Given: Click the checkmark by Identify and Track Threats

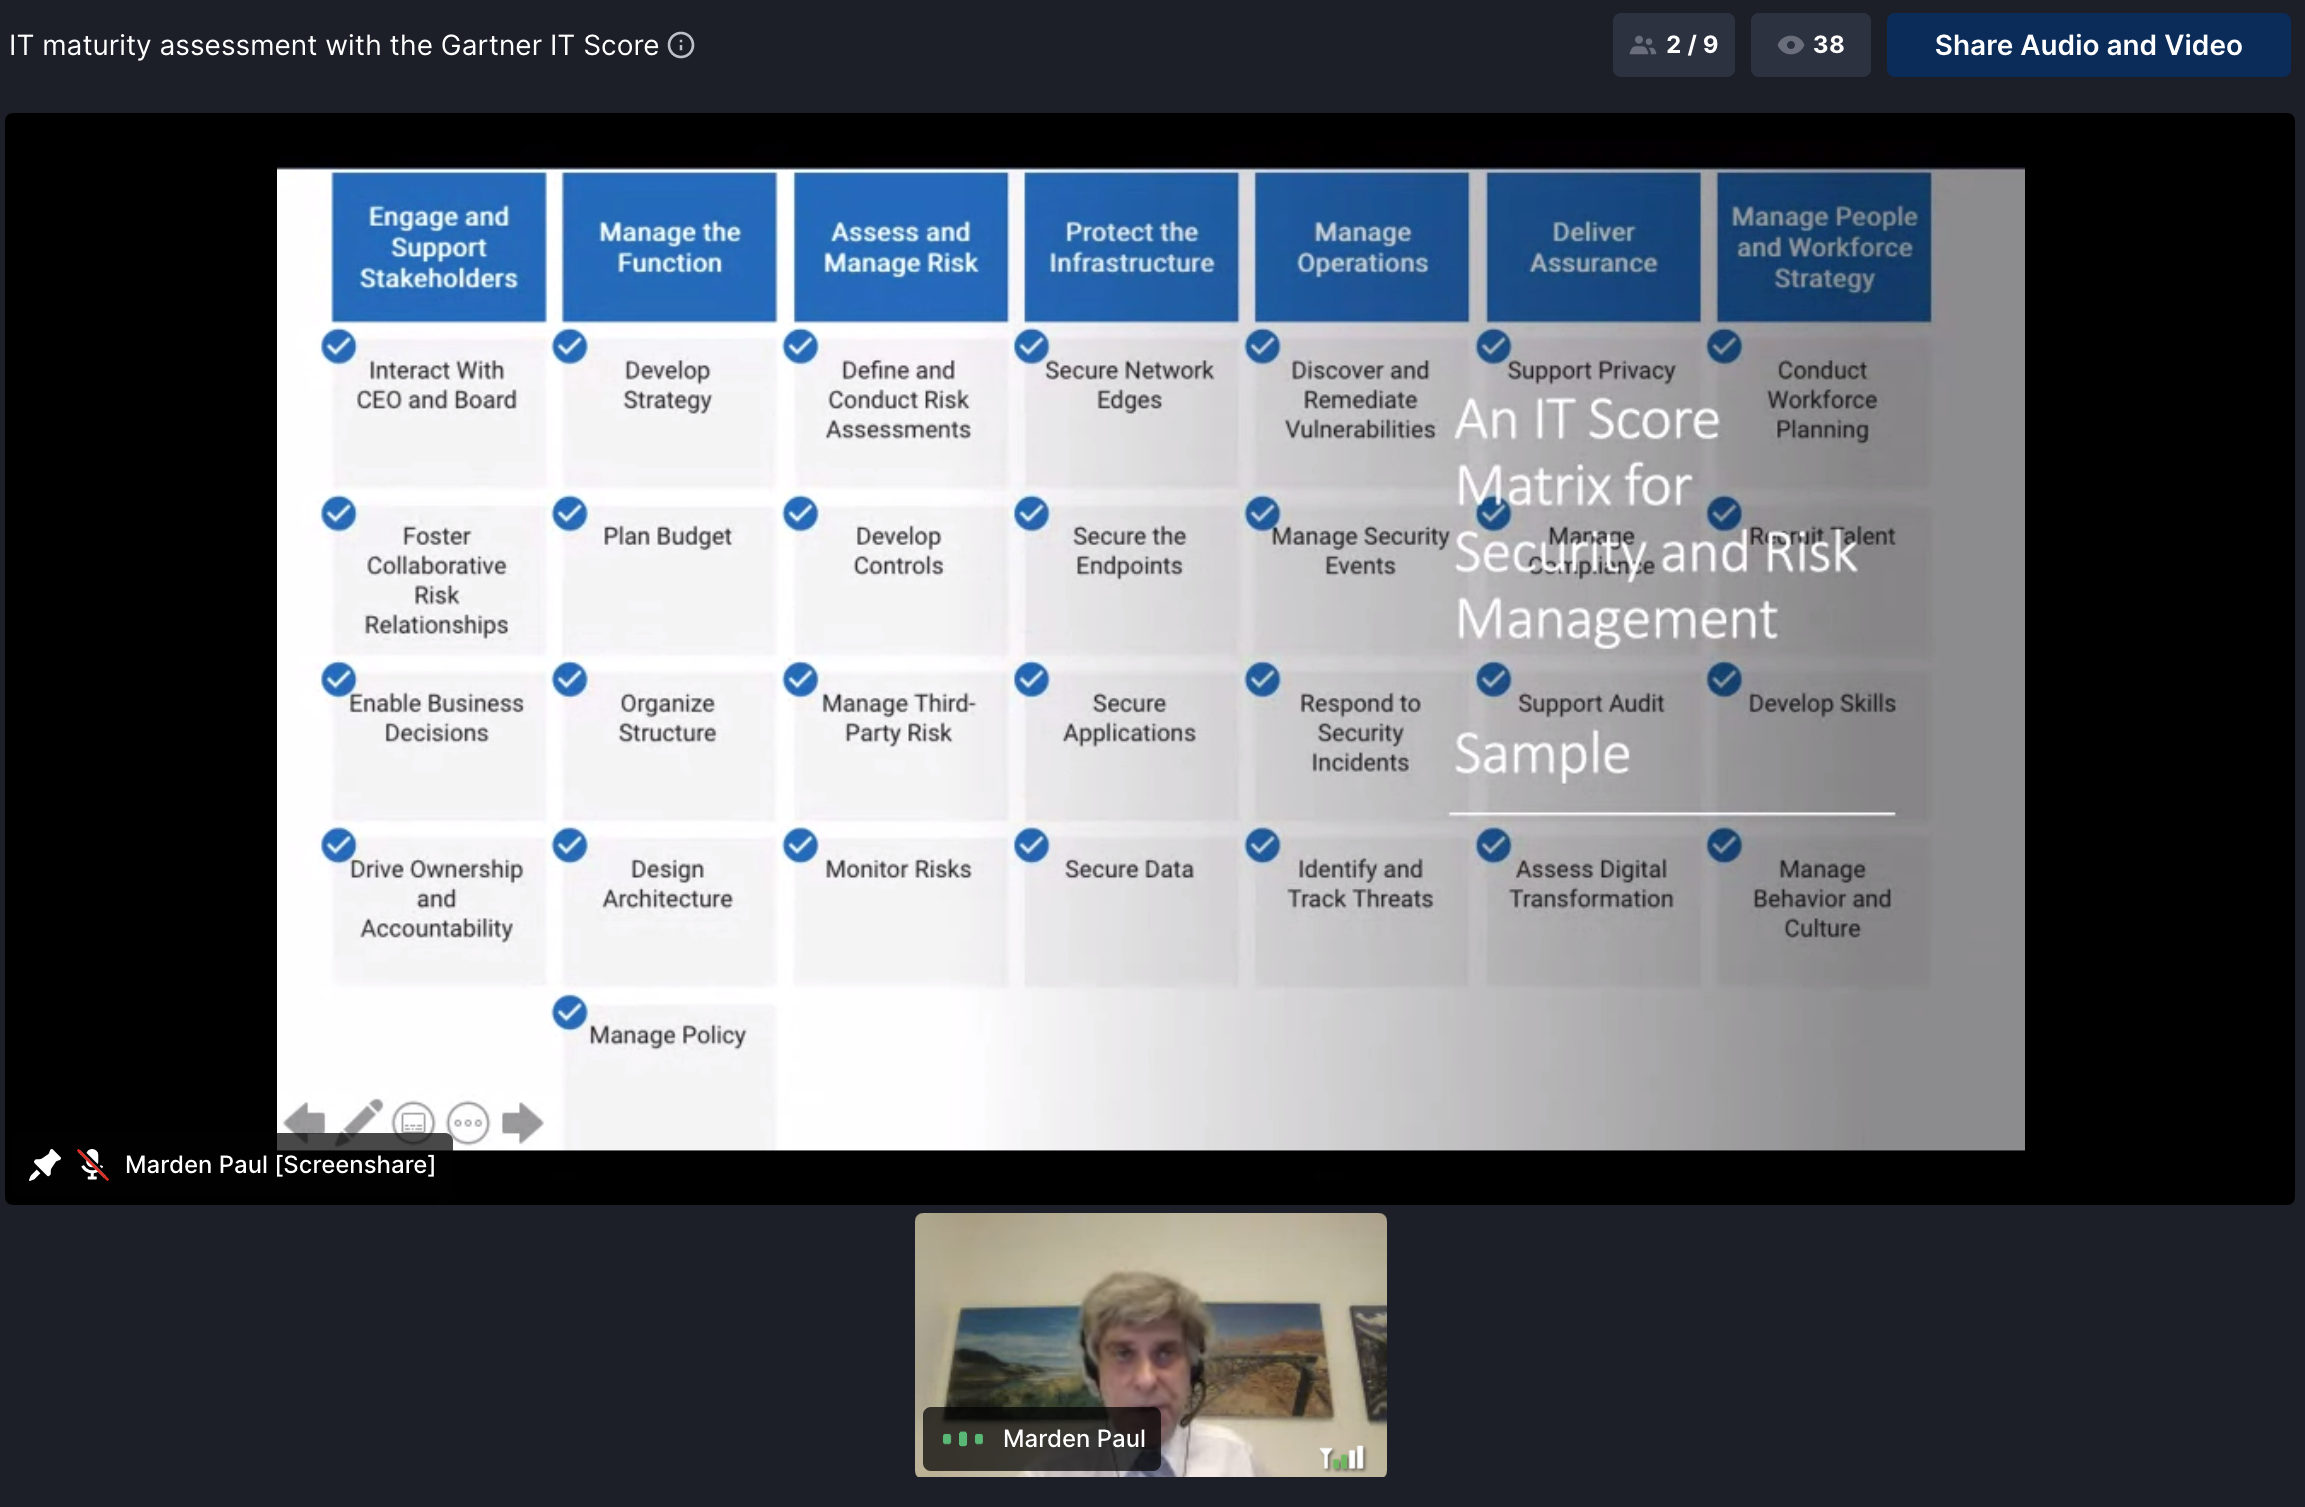Looking at the screenshot, I should (x=1262, y=845).
